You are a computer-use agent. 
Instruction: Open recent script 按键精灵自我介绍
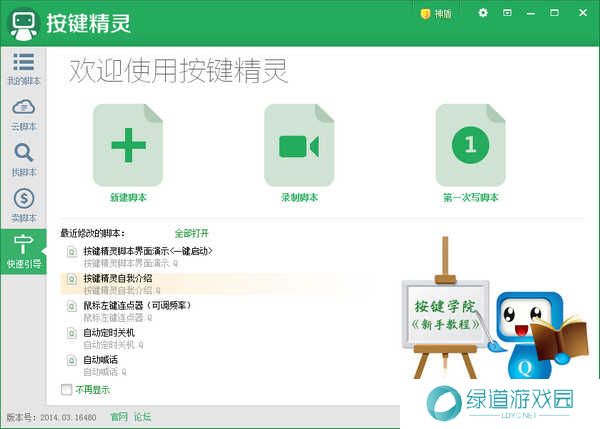click(x=117, y=277)
